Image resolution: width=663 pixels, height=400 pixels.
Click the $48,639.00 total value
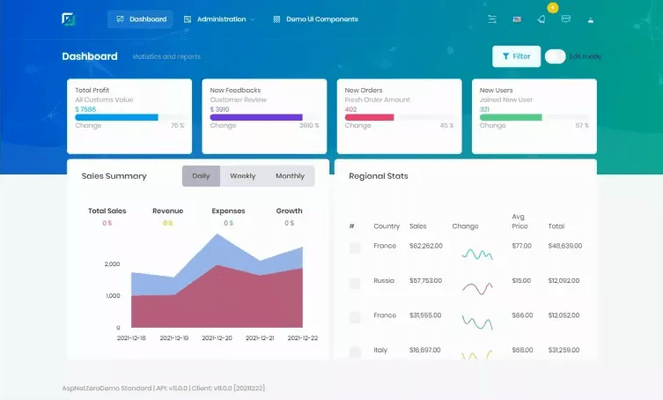[x=565, y=246]
